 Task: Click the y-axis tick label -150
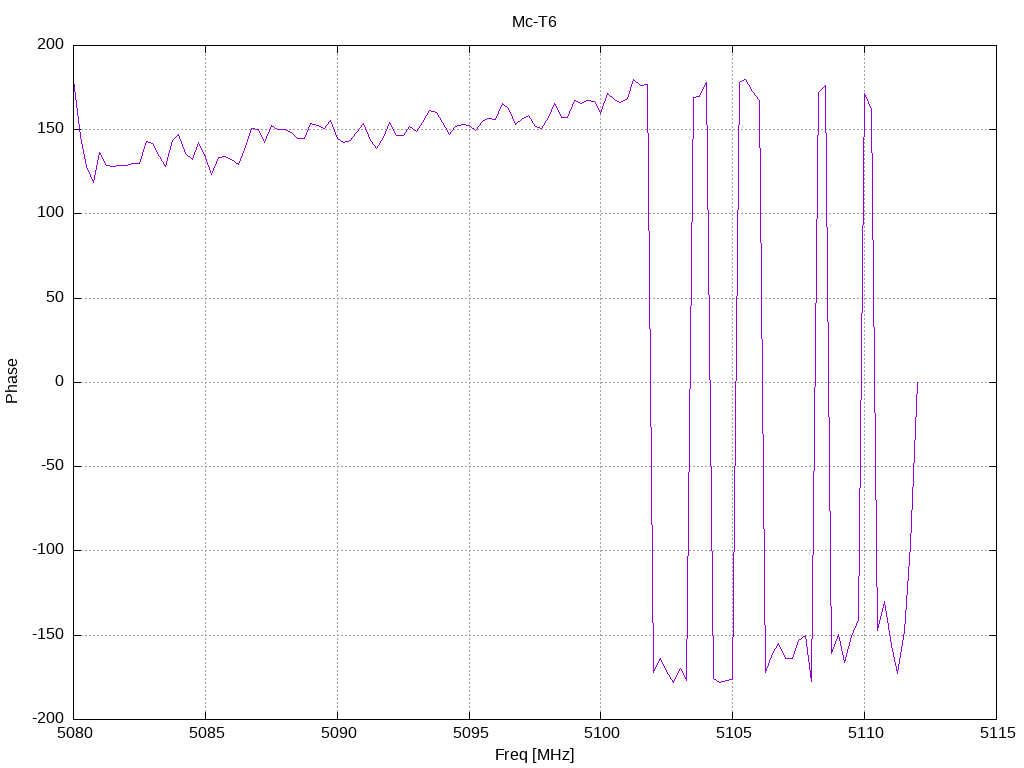pos(48,634)
